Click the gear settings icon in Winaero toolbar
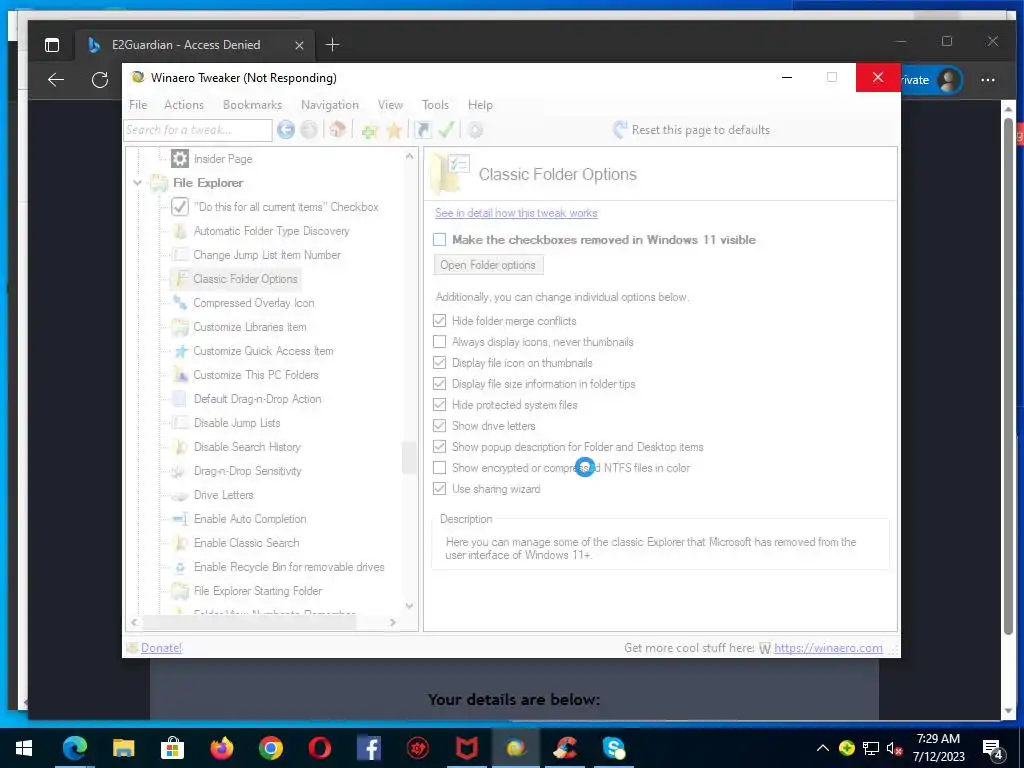Image resolution: width=1024 pixels, height=768 pixels. pos(475,130)
